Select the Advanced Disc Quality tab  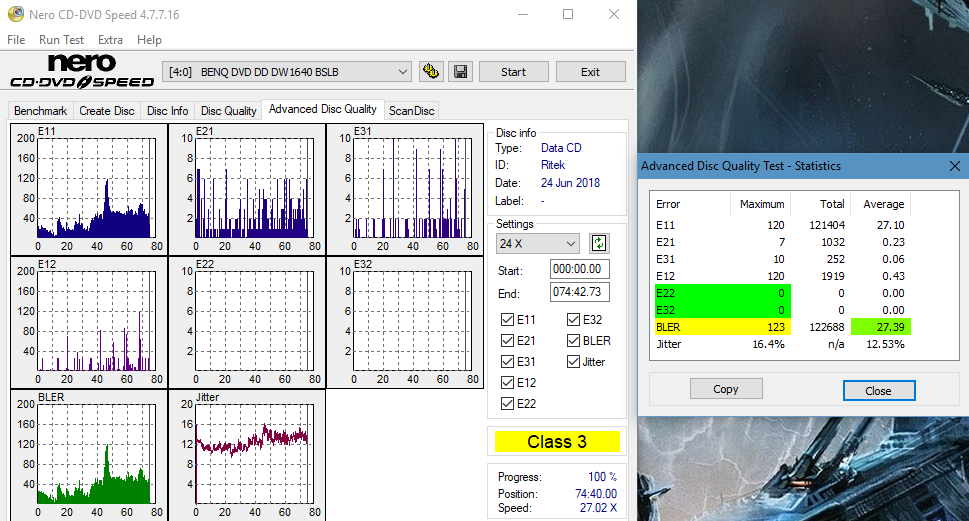pos(323,109)
